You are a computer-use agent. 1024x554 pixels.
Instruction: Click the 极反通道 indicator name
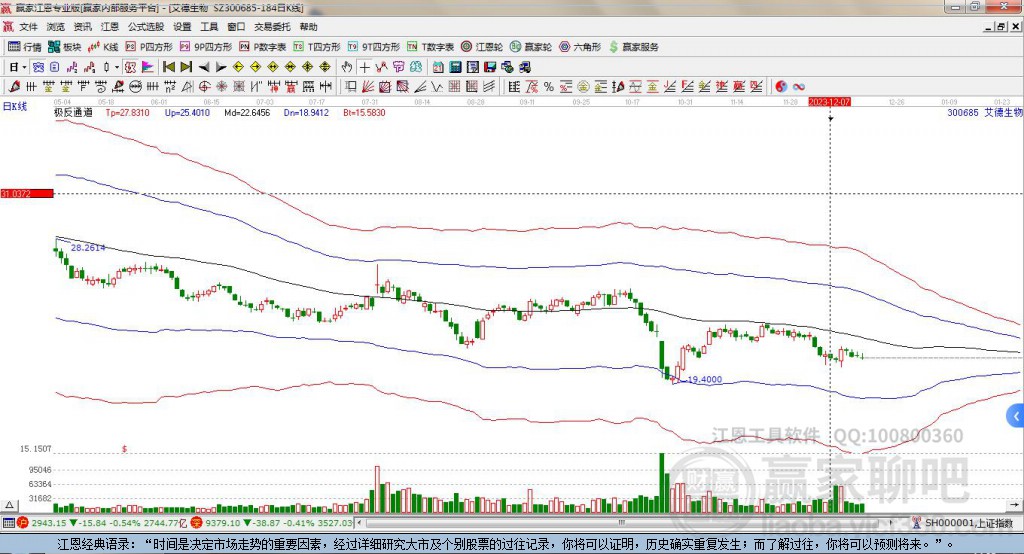pyautogui.click(x=73, y=112)
